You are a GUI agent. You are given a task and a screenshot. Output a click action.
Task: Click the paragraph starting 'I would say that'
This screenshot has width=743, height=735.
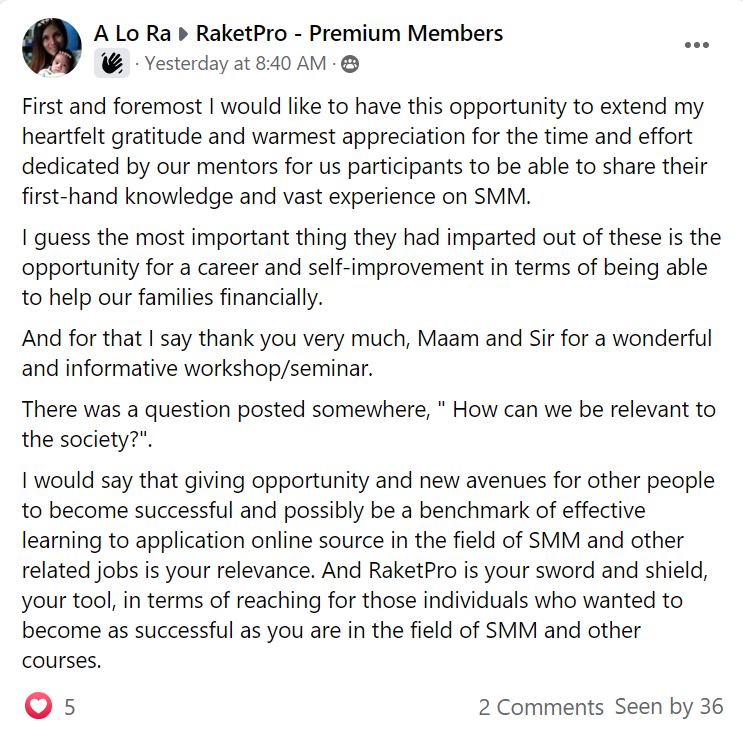click(x=368, y=570)
